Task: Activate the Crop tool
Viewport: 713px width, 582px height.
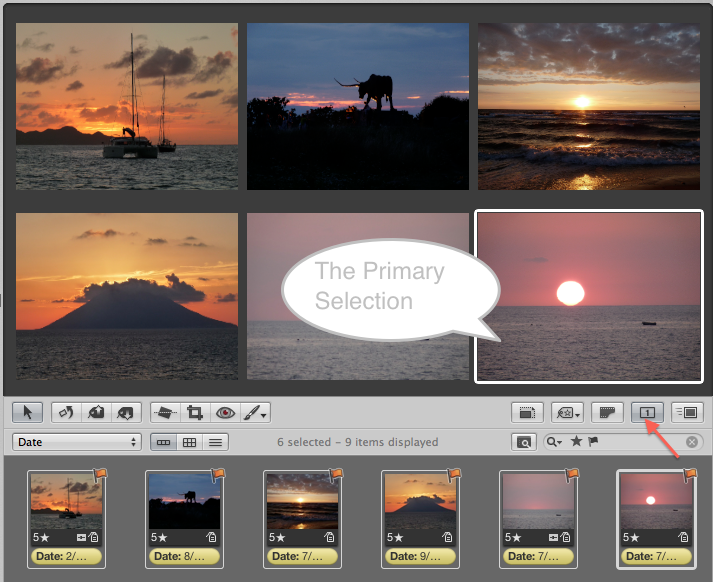Action: coord(195,411)
